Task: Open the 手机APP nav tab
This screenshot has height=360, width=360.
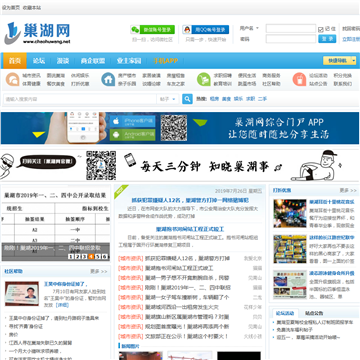Action: 165,61
